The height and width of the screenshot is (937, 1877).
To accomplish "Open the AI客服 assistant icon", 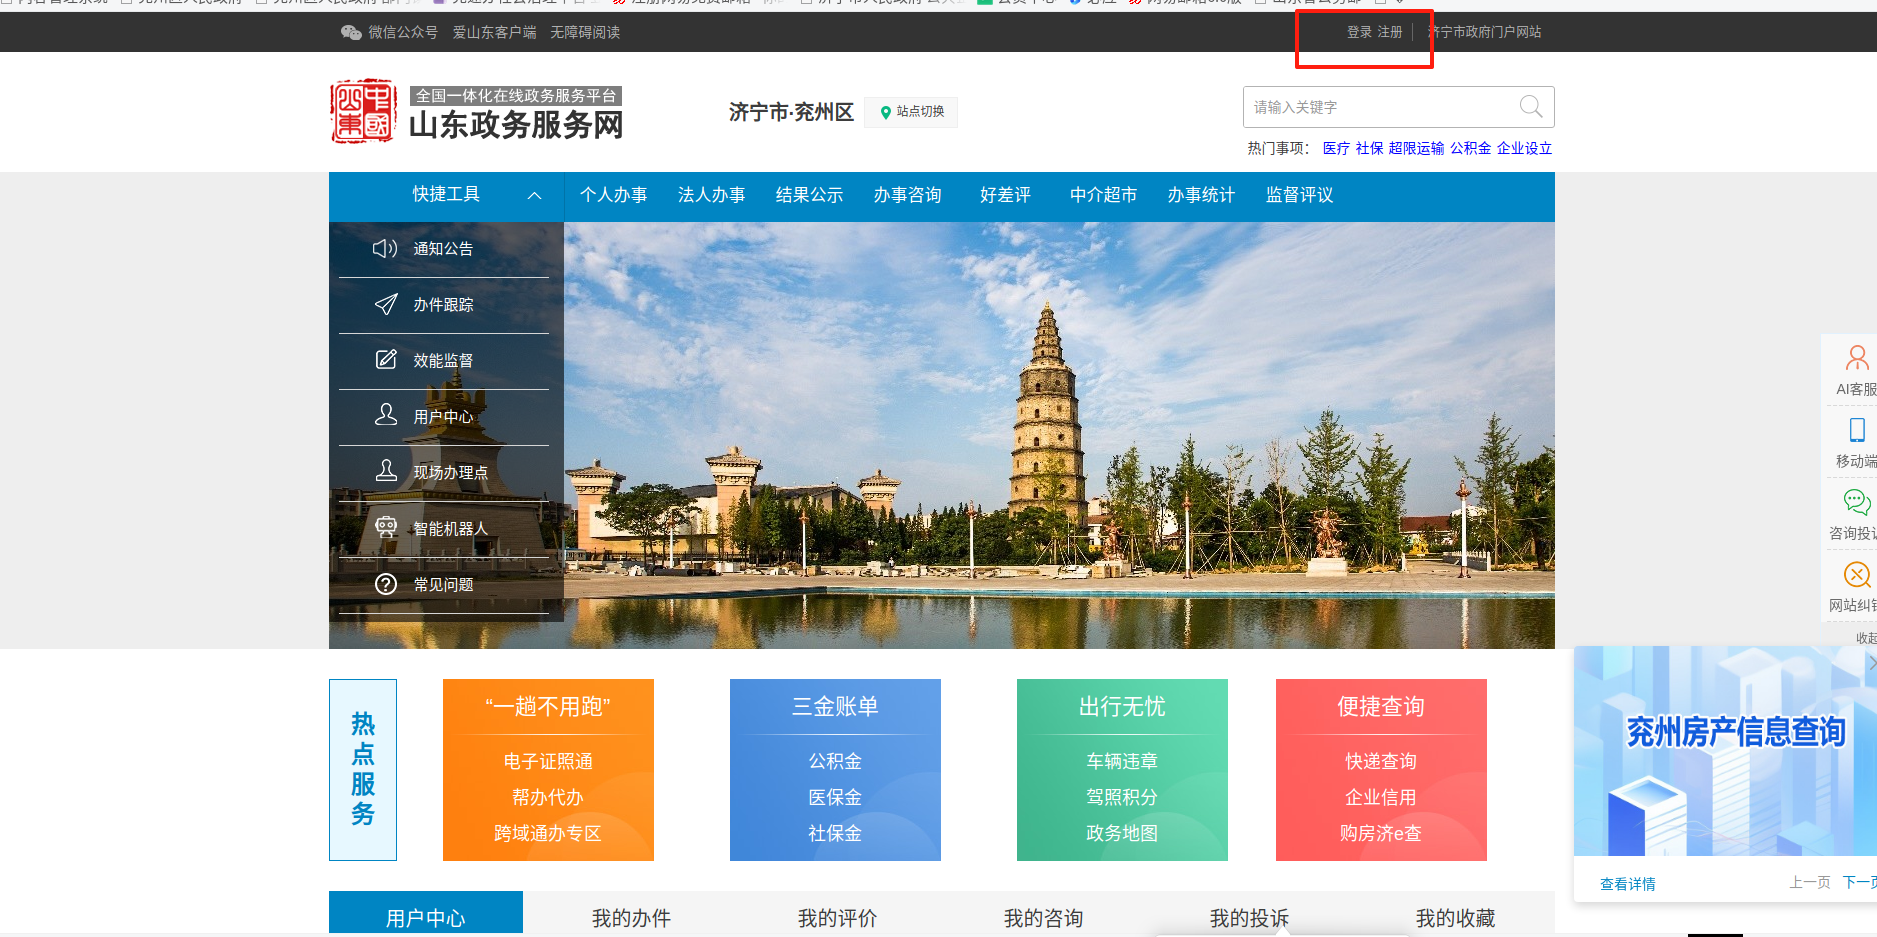I will [x=1856, y=358].
